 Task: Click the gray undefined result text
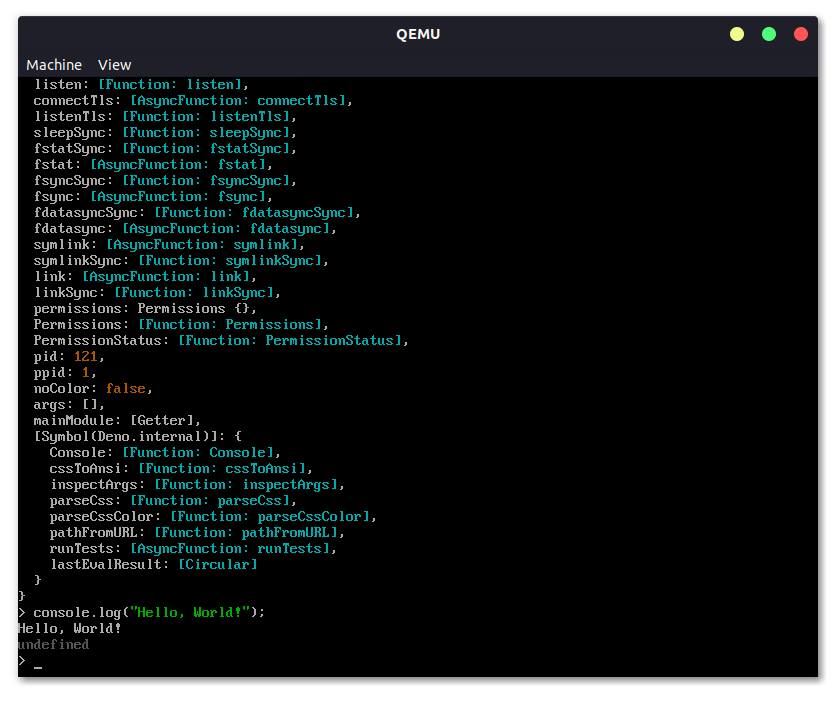(x=53, y=645)
